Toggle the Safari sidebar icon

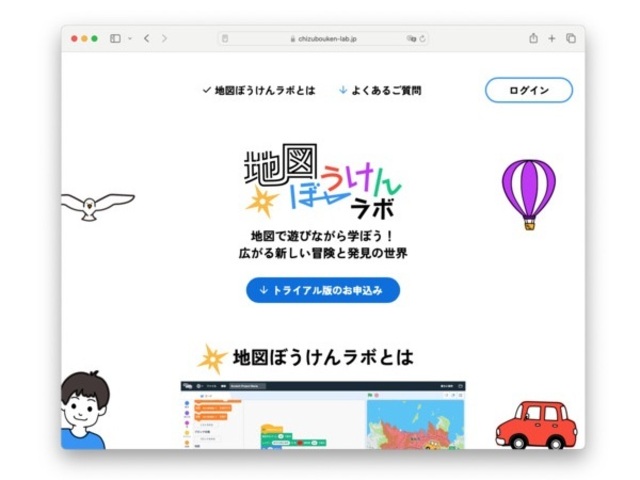coord(115,38)
